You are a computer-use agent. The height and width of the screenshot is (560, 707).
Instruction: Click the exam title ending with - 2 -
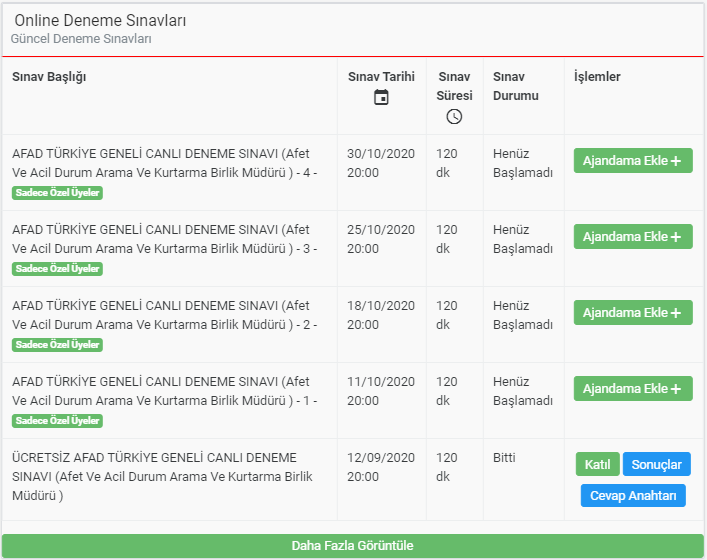(x=165, y=315)
